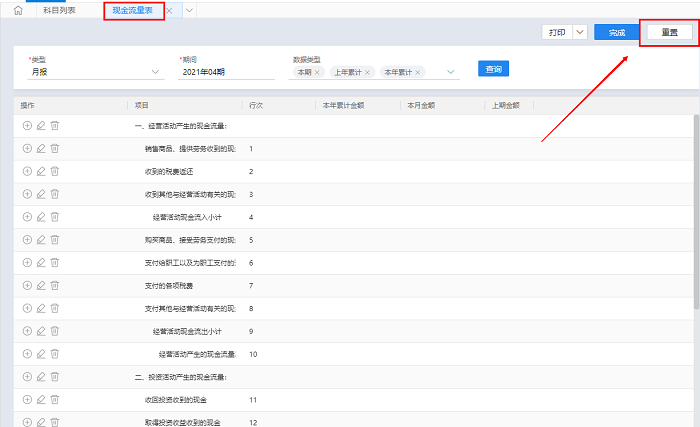Click the home icon in tab bar

pos(18,10)
